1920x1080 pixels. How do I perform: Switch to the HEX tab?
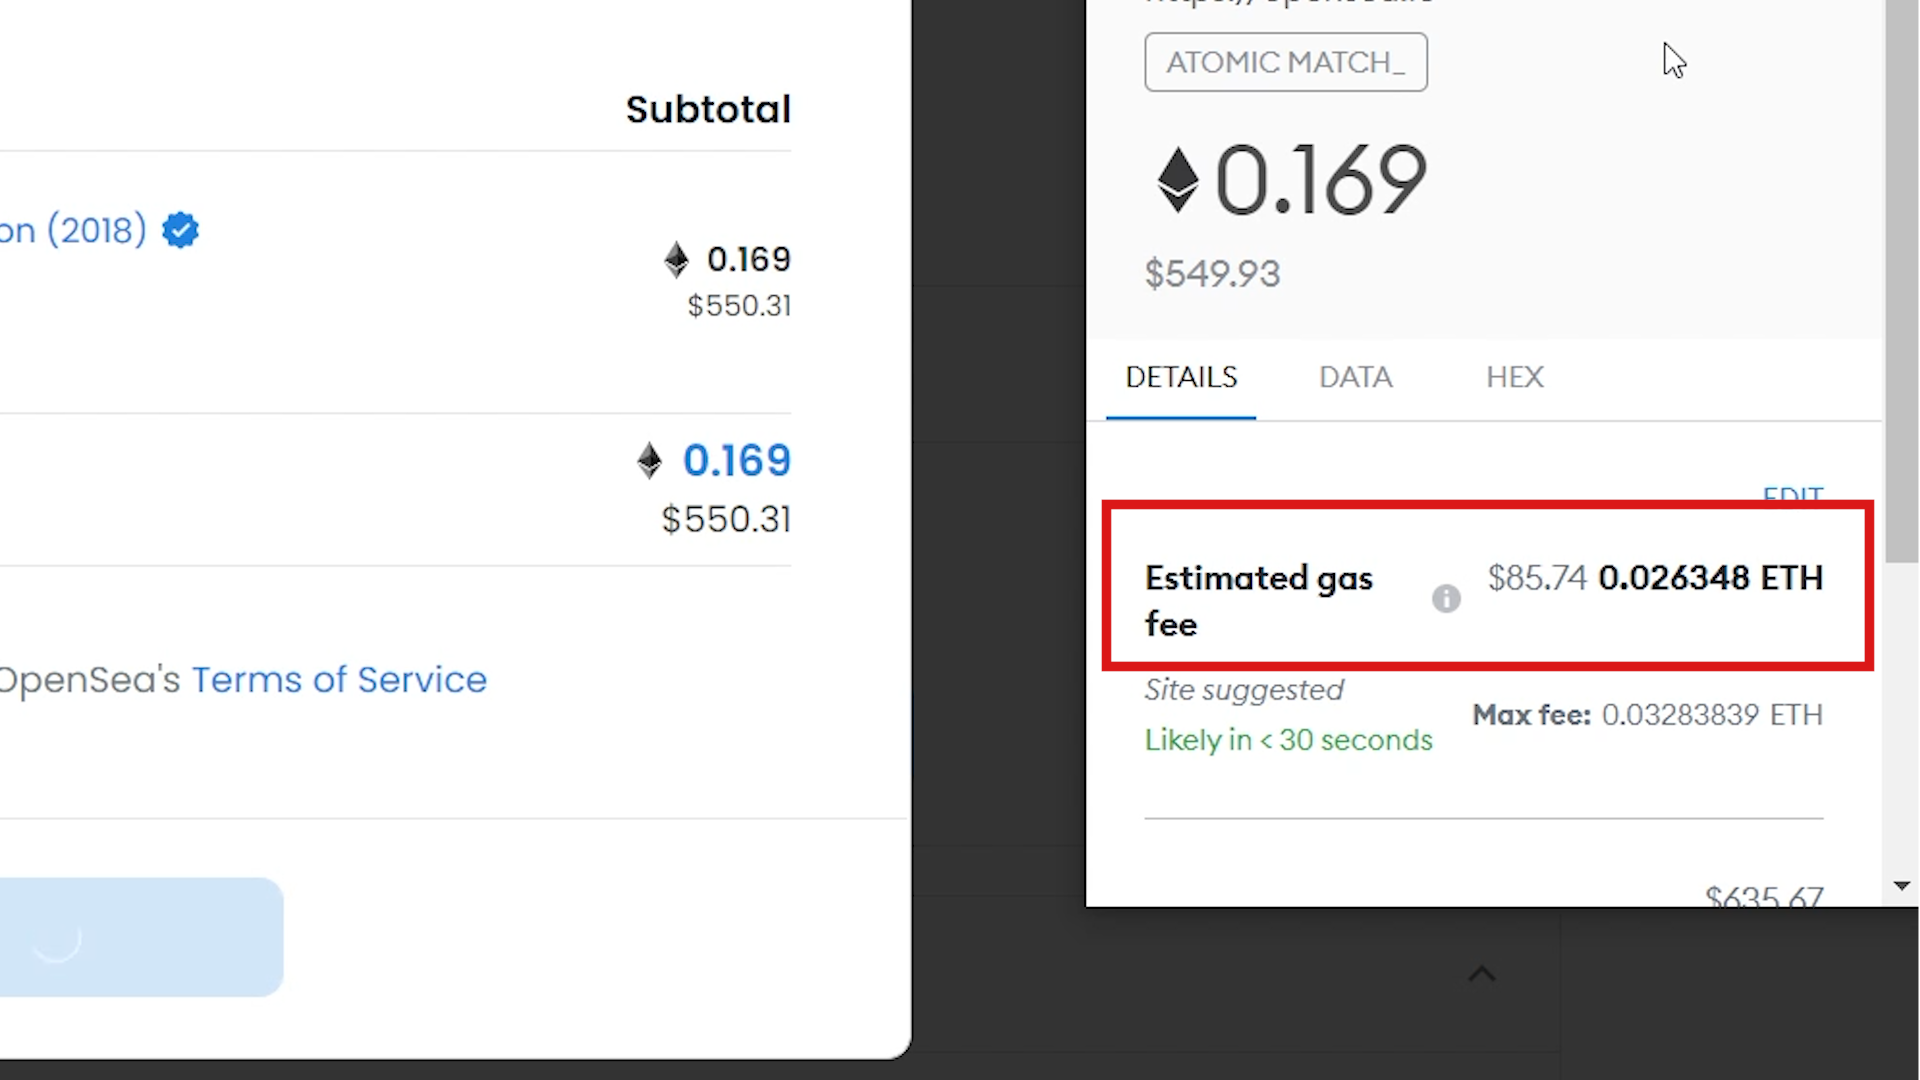click(x=1515, y=377)
